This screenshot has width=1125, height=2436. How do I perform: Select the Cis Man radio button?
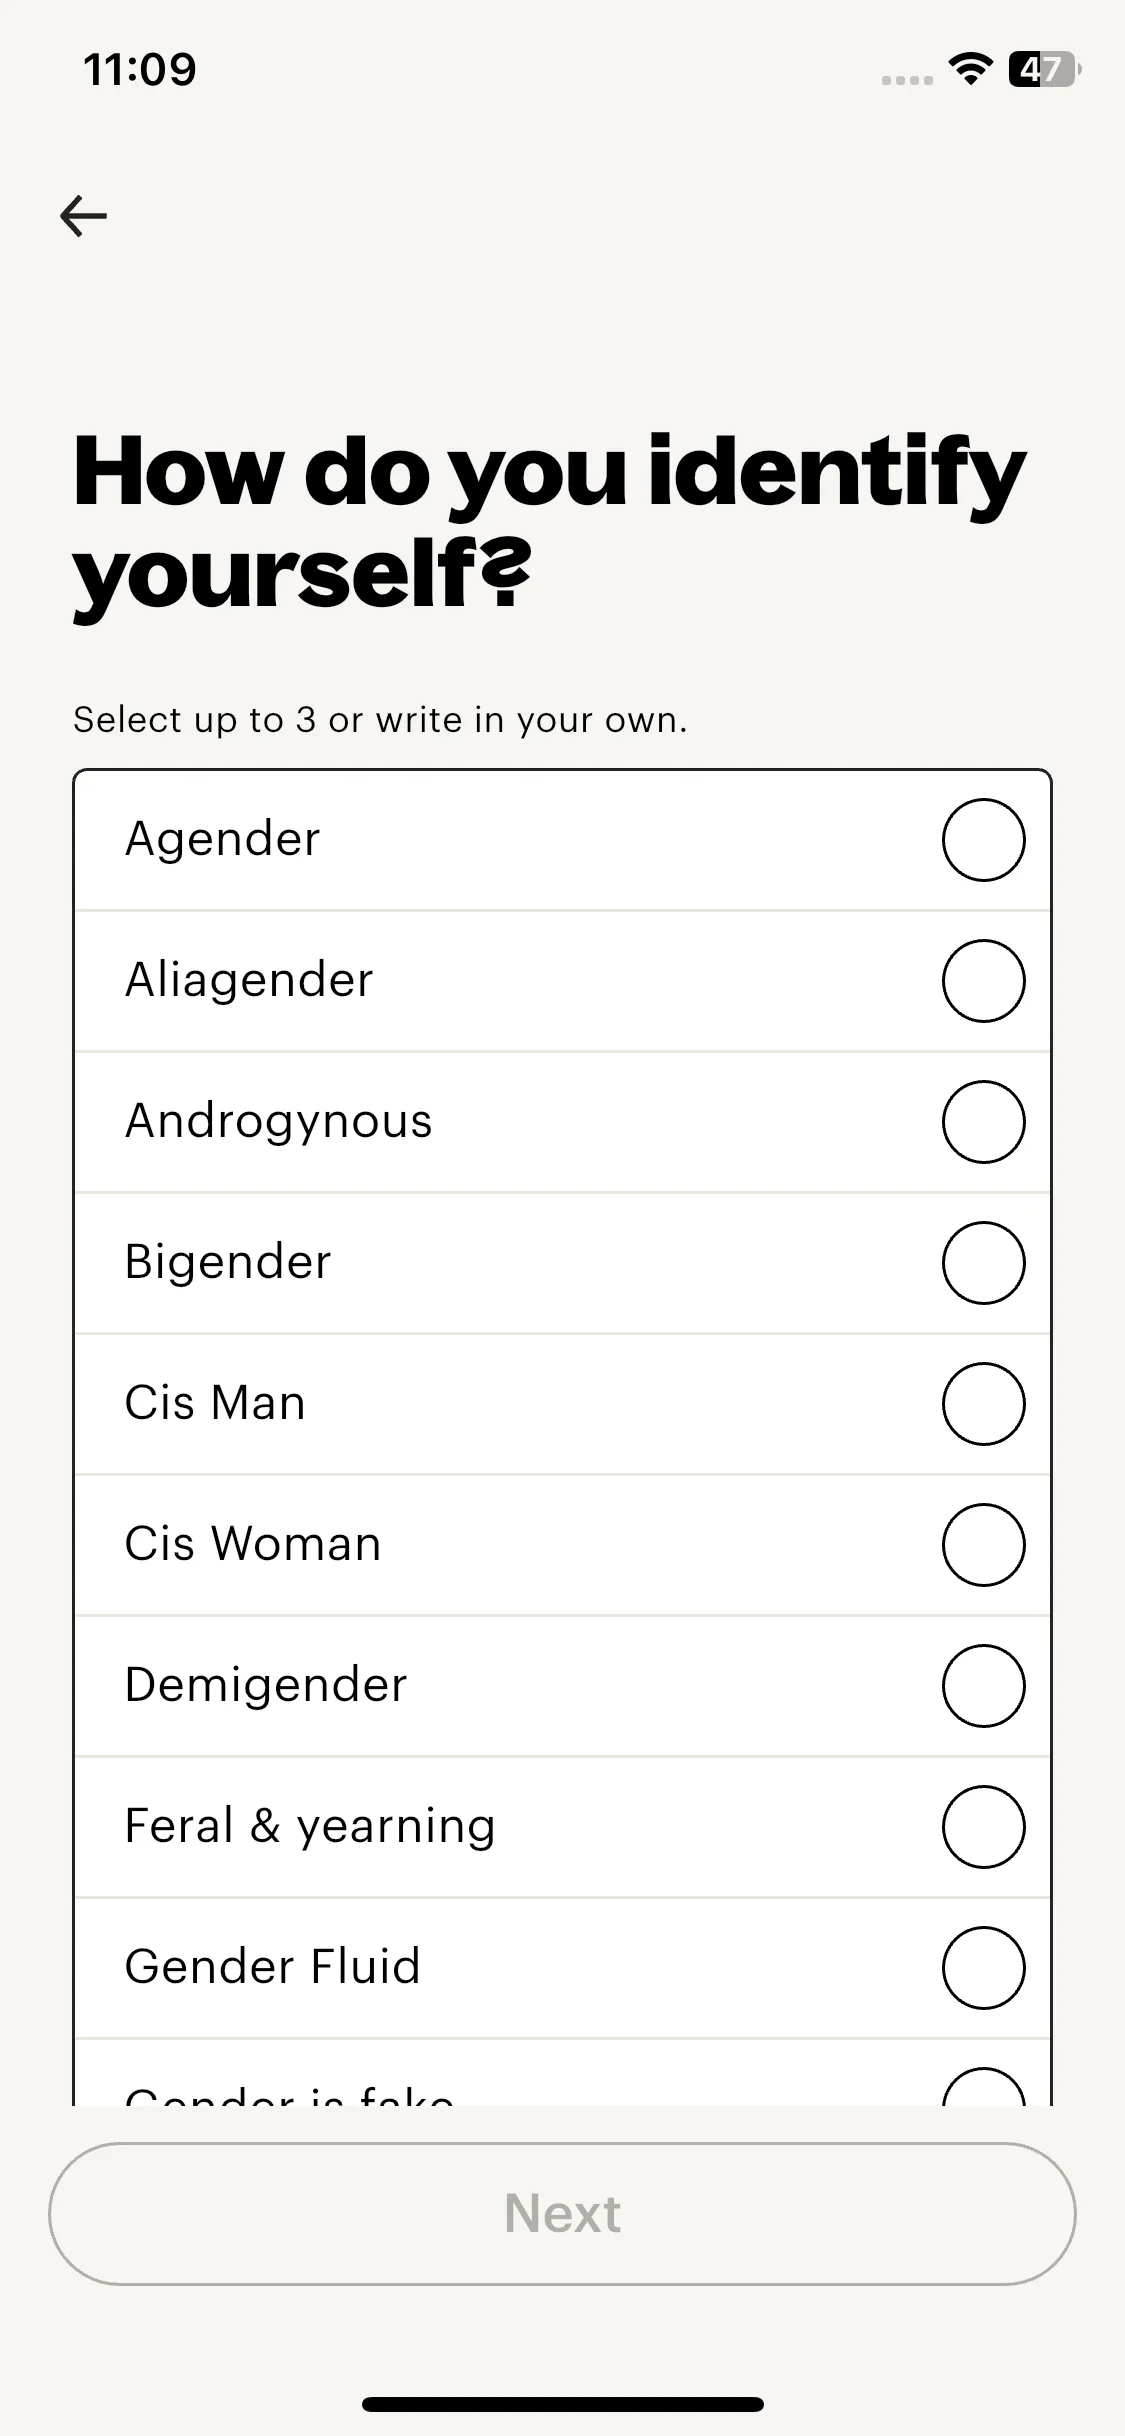[x=983, y=1404]
